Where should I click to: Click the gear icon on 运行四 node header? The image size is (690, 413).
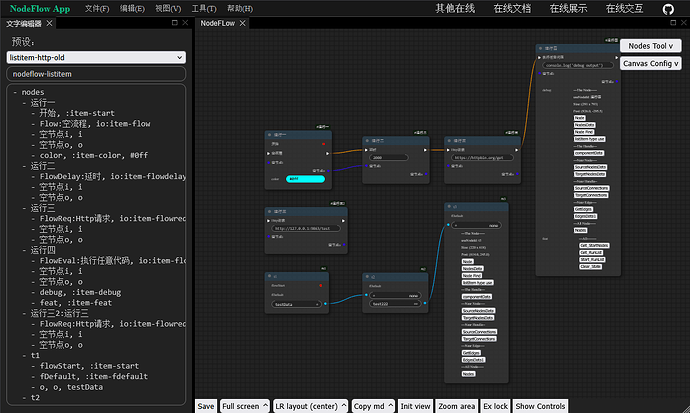click(x=540, y=48)
